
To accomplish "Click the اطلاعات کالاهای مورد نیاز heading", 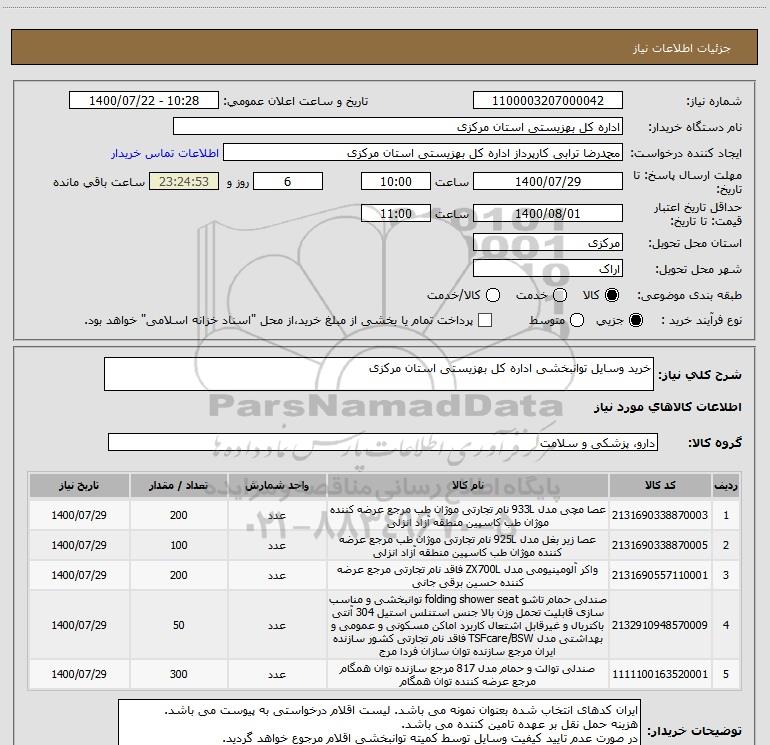I will pos(667,407).
